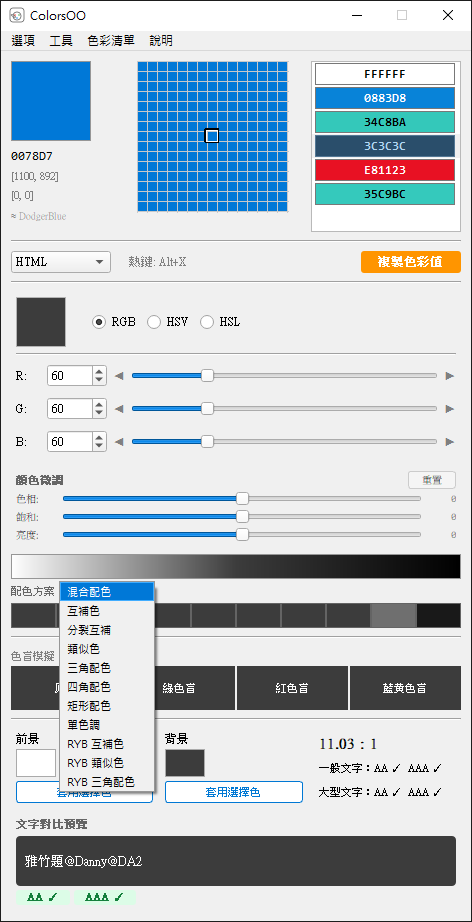Open the HTML format dropdown
The height and width of the screenshot is (922, 472).
pyautogui.click(x=61, y=262)
